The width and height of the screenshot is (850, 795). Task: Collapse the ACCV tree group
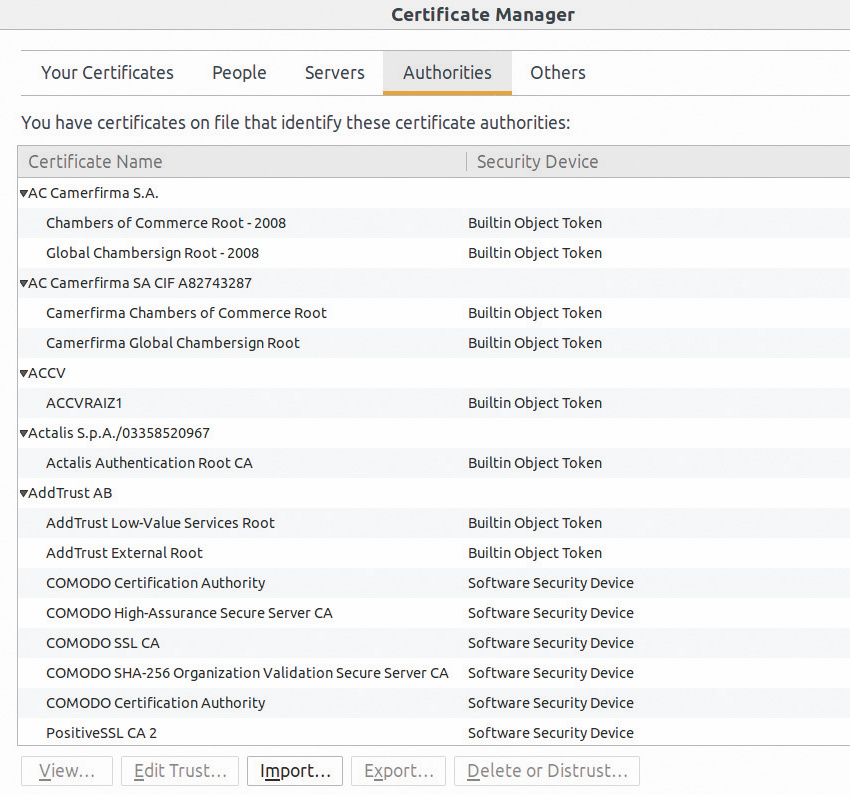[24, 373]
